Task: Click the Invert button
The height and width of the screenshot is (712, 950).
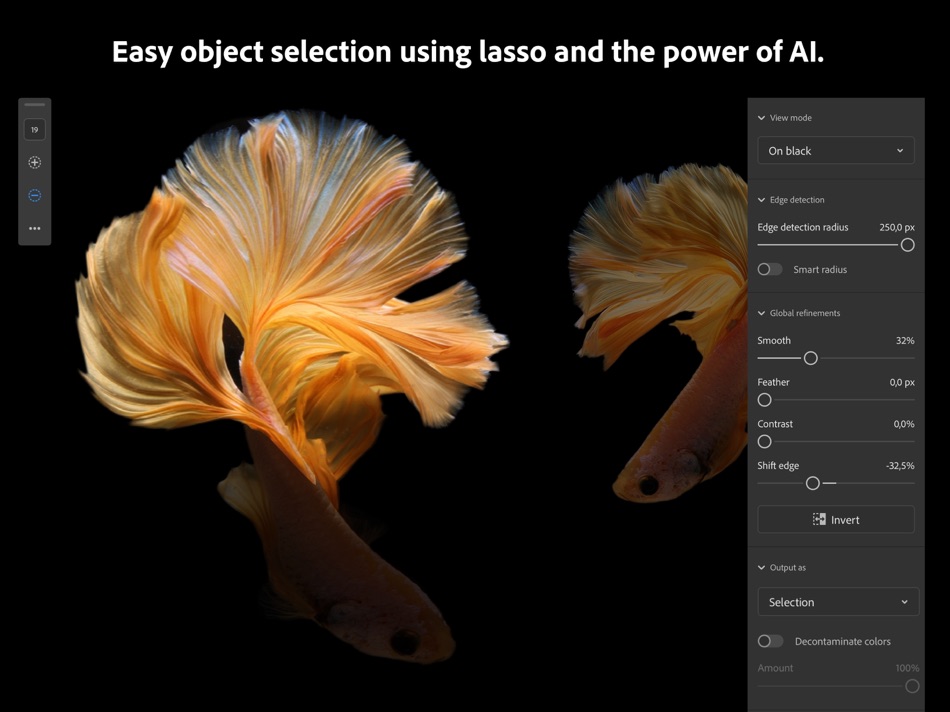Action: point(835,519)
